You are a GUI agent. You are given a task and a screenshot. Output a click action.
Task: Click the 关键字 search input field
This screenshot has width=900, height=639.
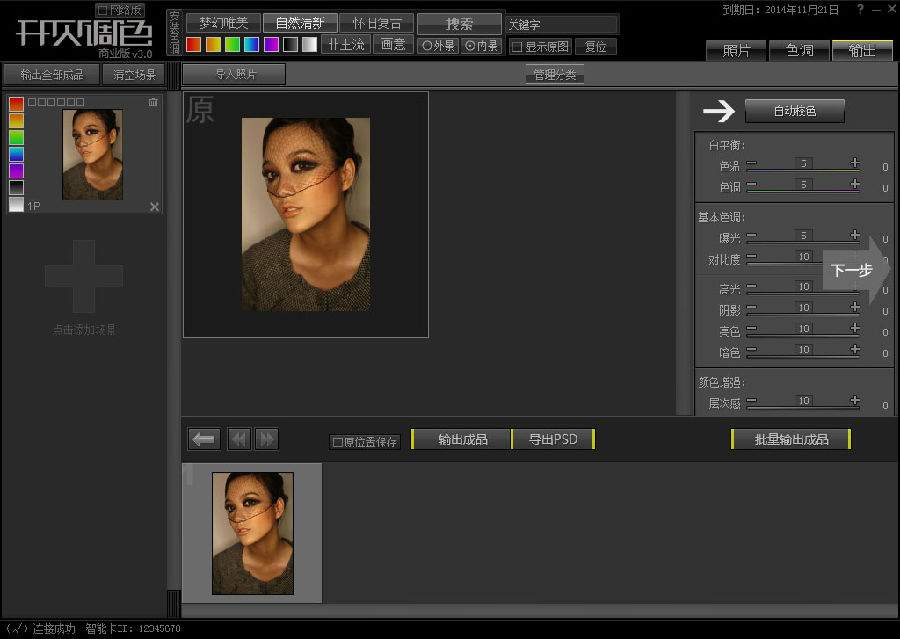560,24
